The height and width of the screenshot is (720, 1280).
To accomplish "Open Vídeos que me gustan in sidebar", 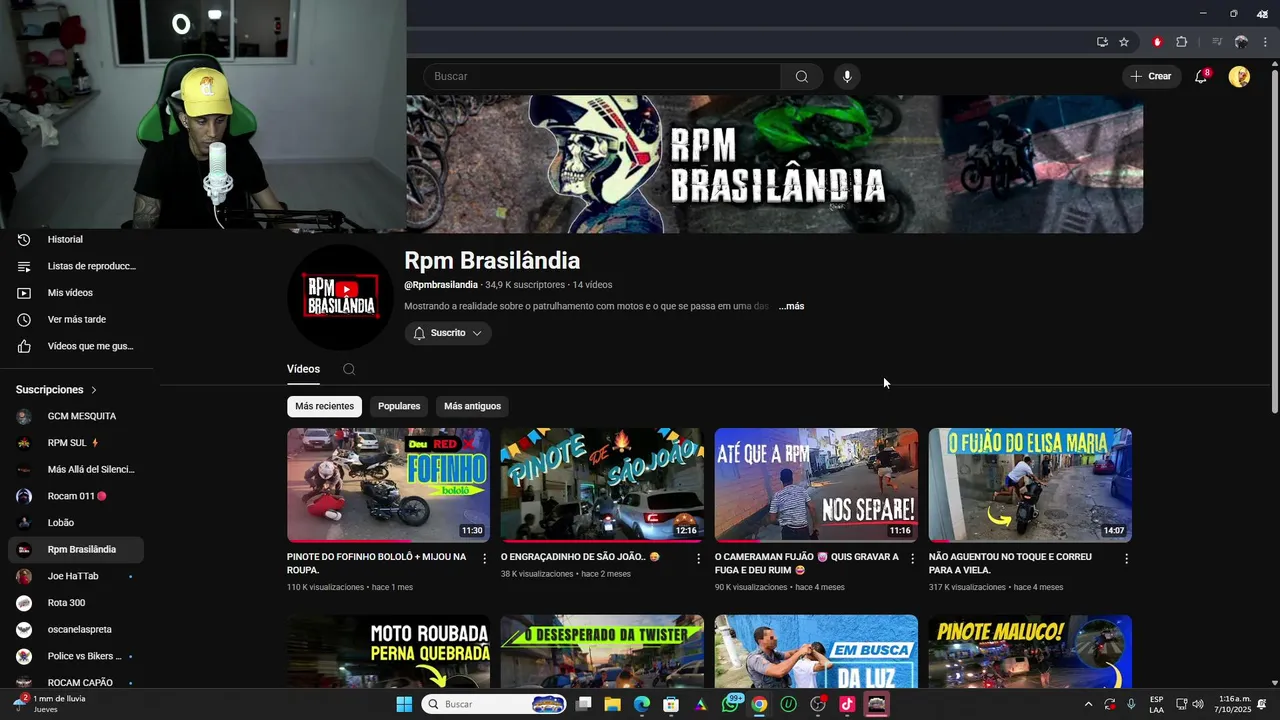I will 76,346.
